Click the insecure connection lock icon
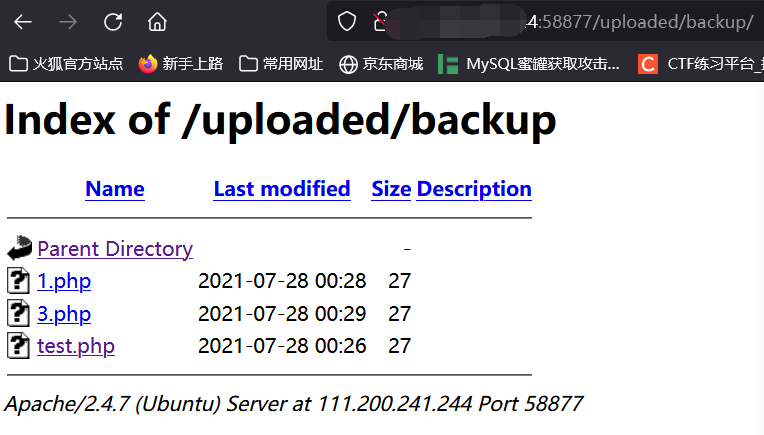The width and height of the screenshot is (764, 435). pos(380,21)
